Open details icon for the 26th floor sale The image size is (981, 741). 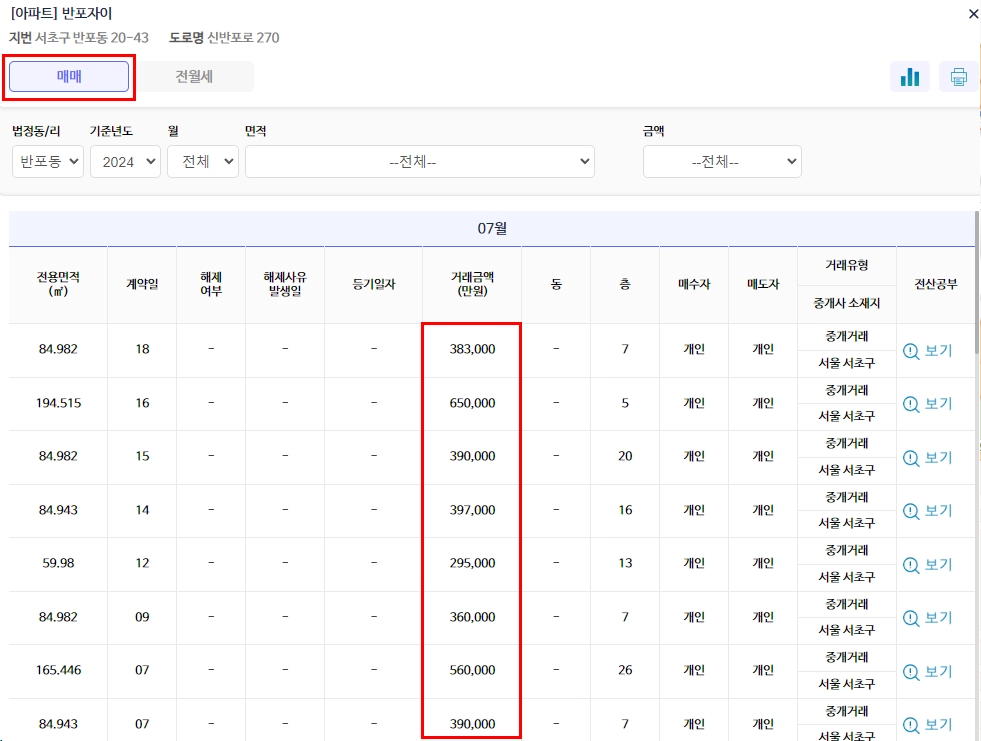click(x=930, y=671)
